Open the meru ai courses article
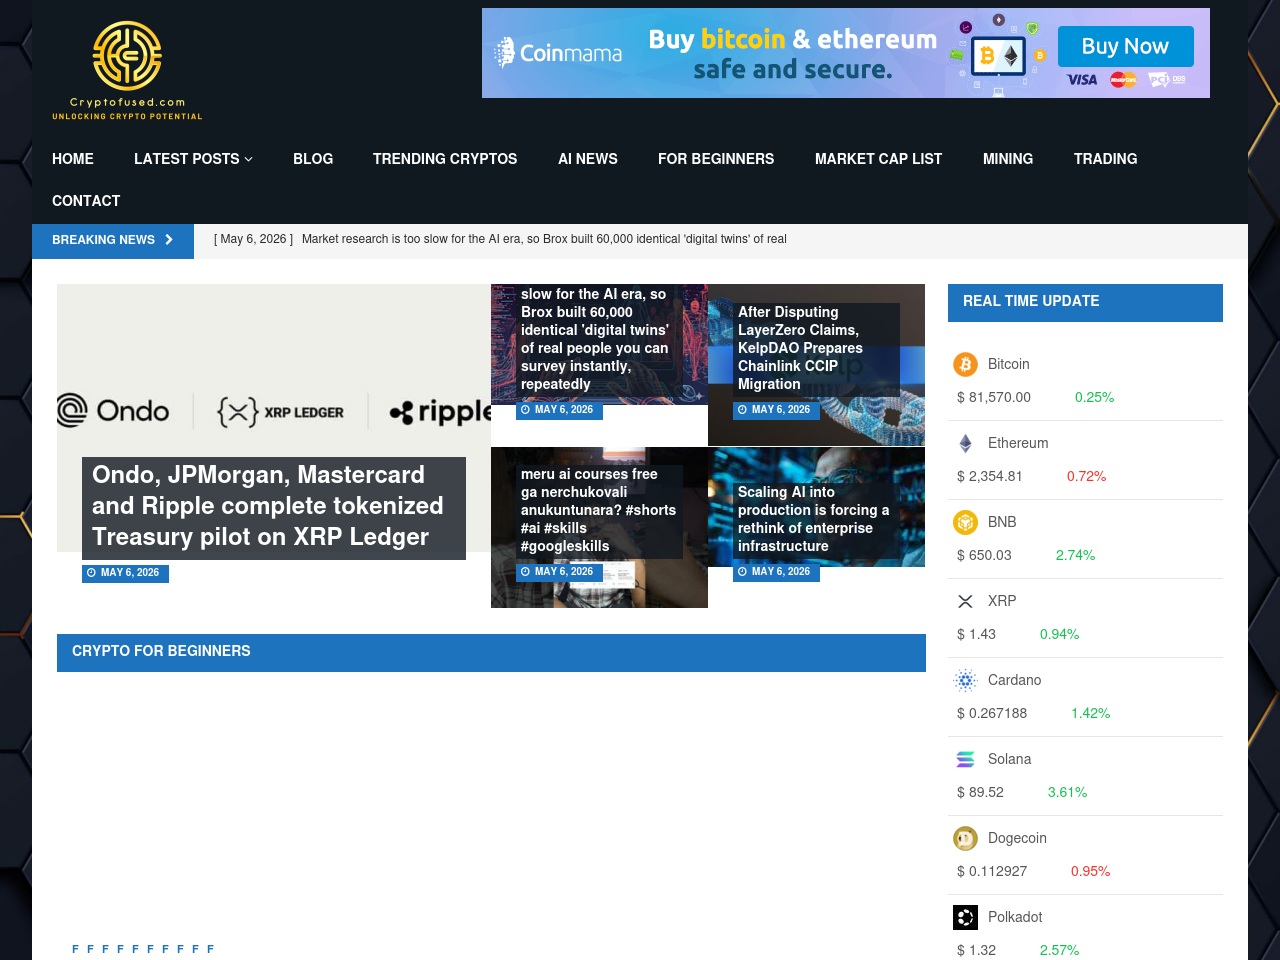Viewport: 1280px width, 960px height. tap(598, 510)
